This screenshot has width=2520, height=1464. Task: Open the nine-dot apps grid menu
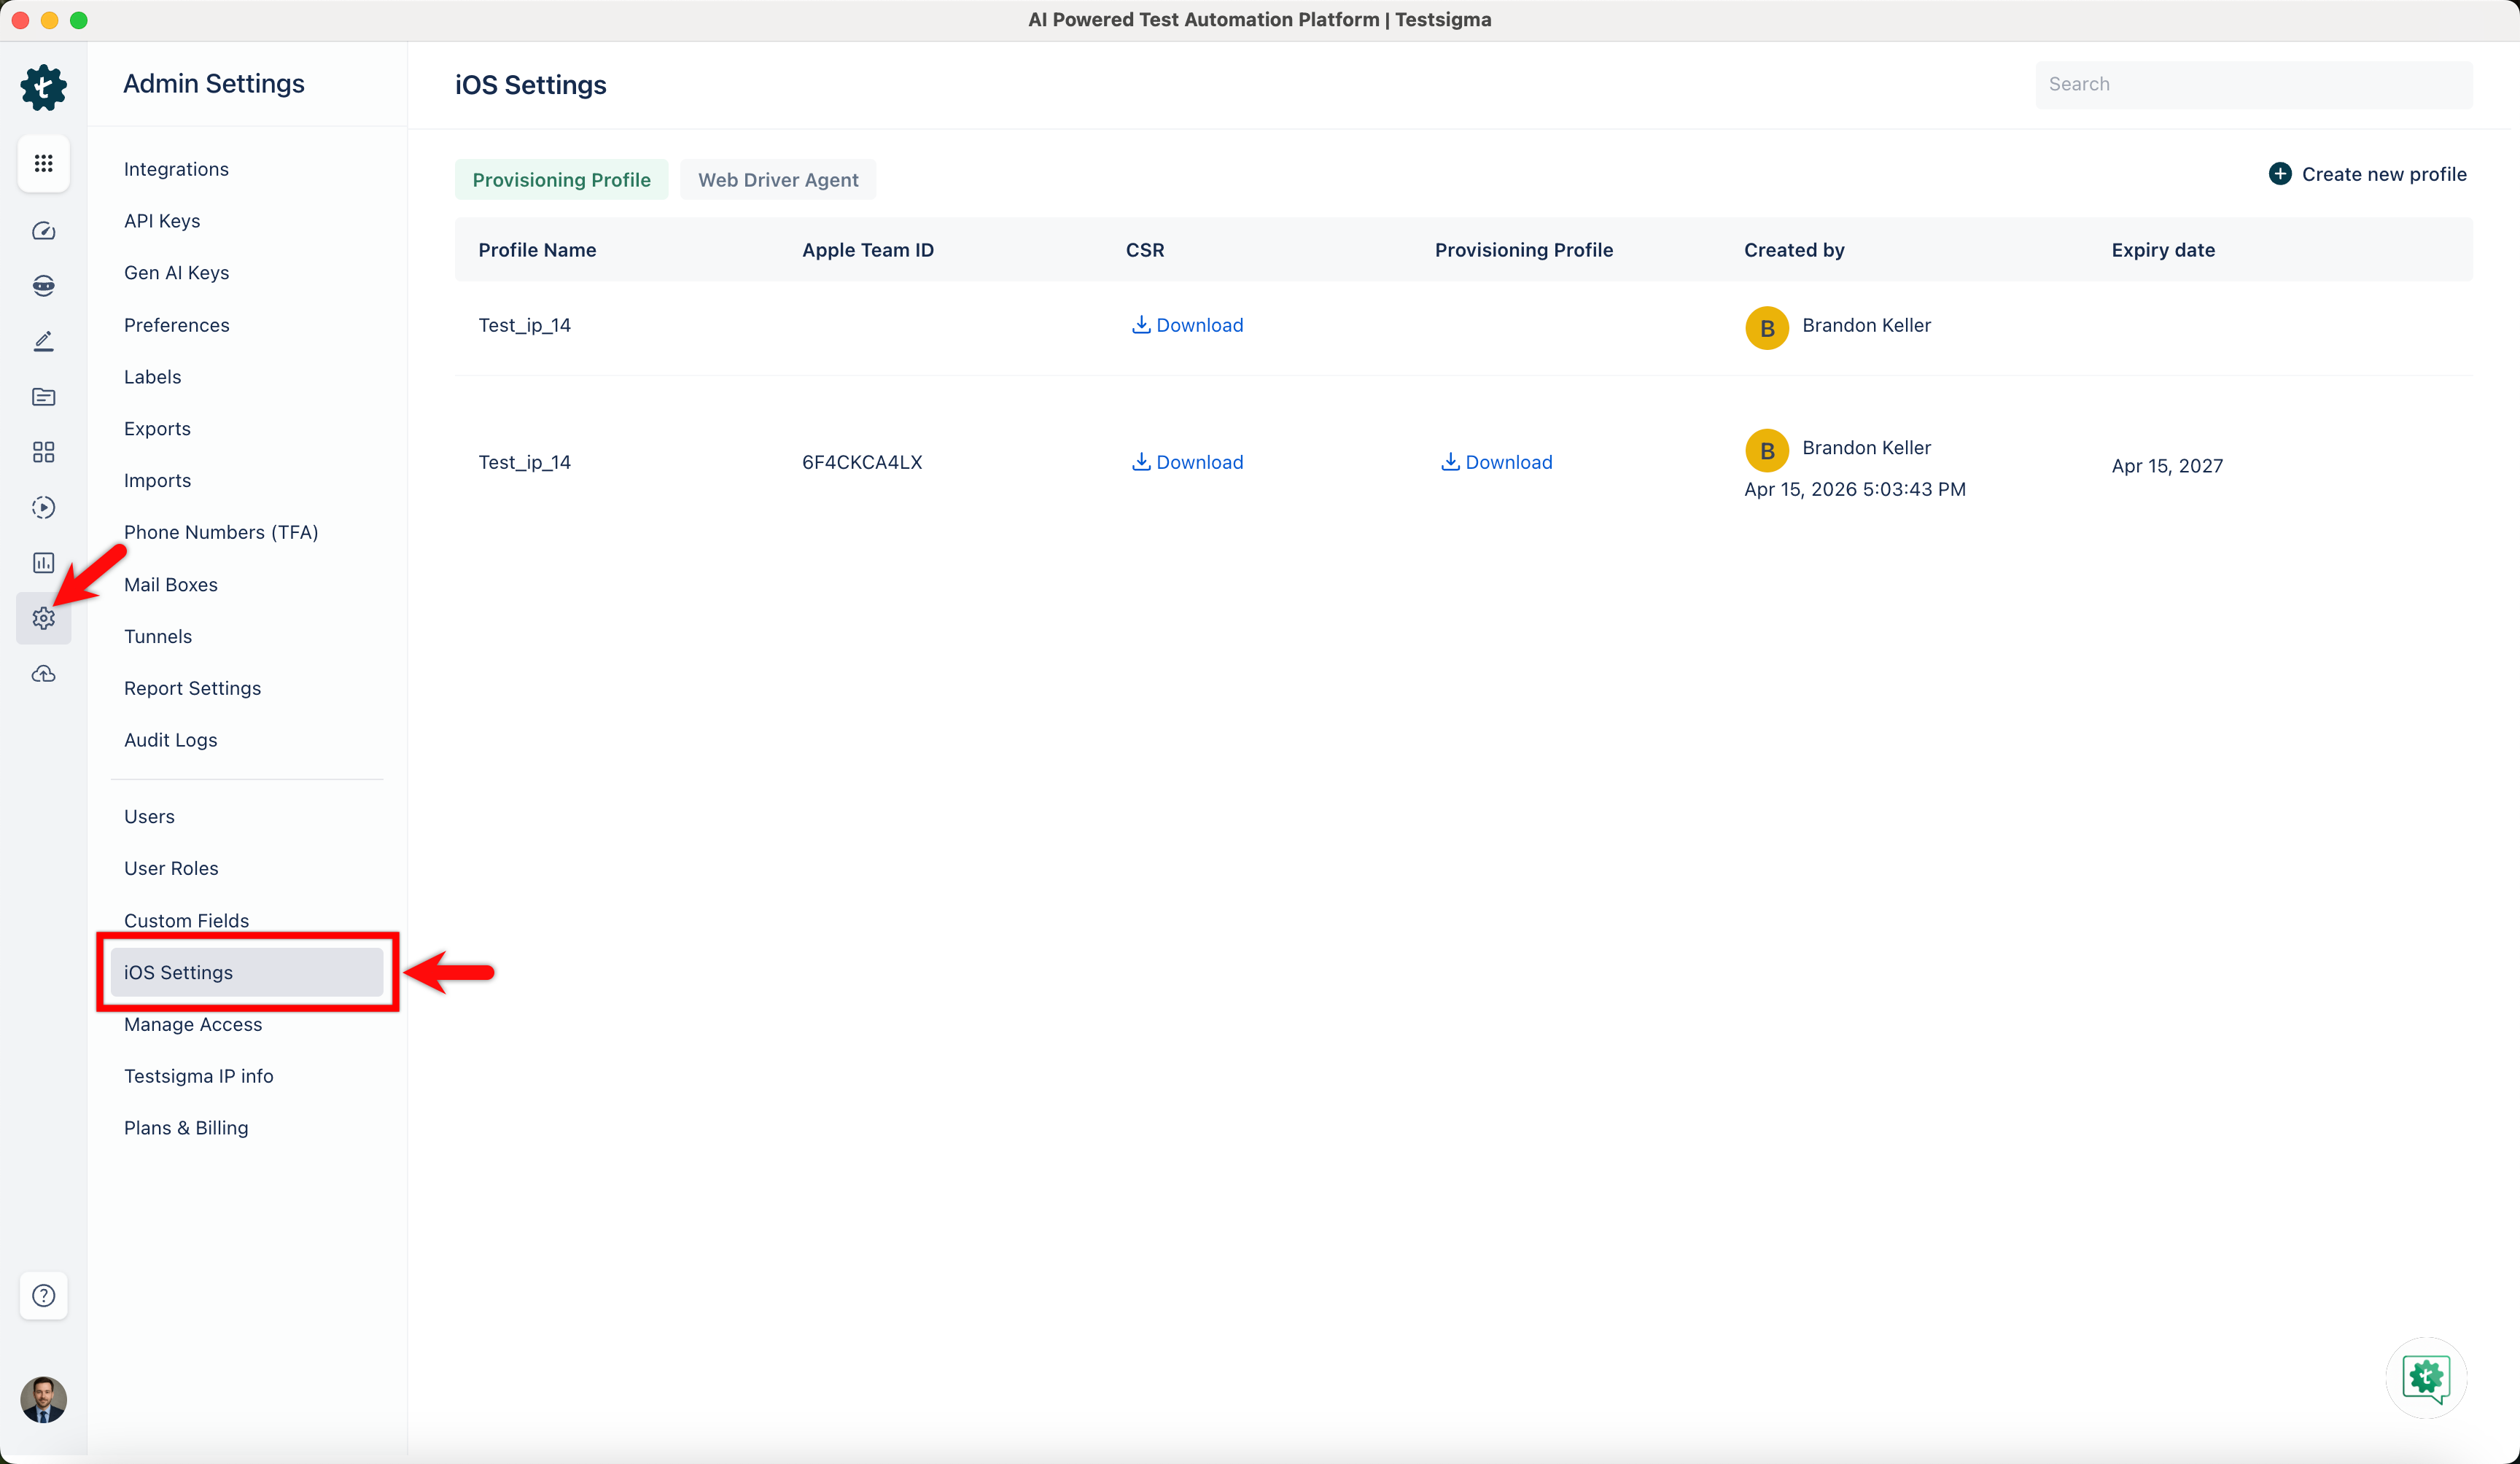coord(43,163)
